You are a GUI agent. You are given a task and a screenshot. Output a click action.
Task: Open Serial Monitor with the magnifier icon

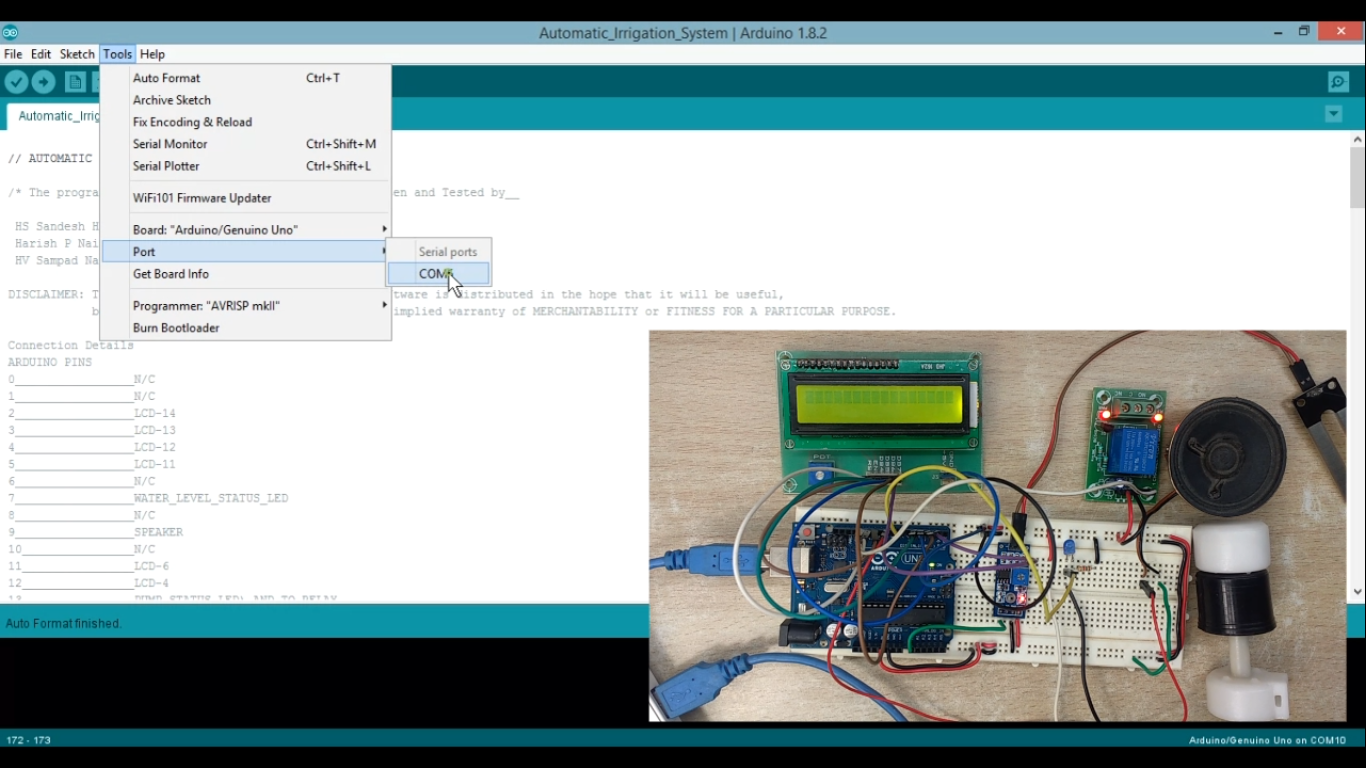(x=1338, y=81)
